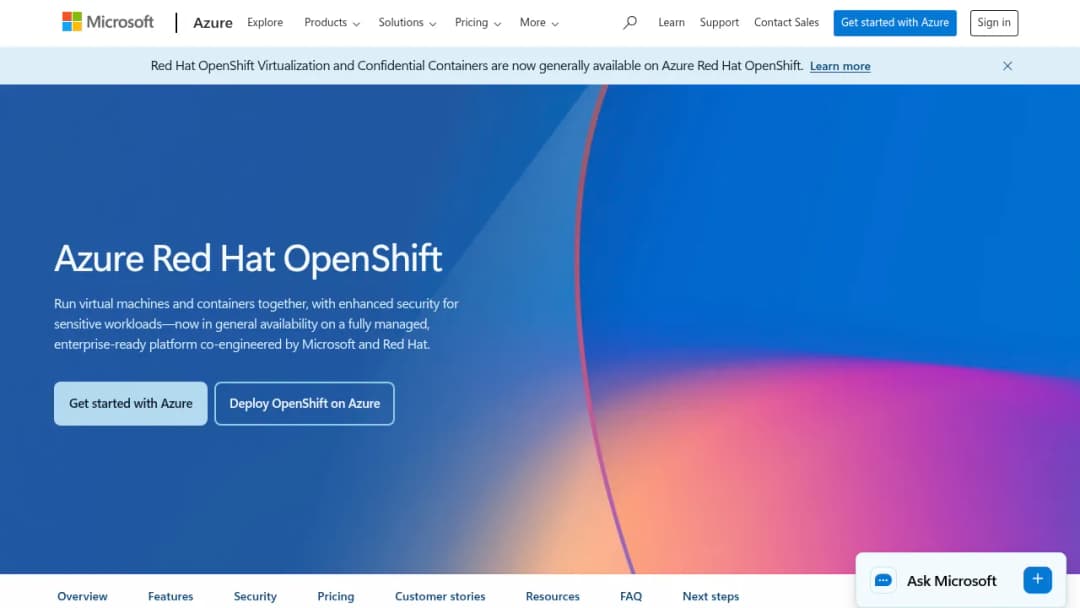Viewport: 1080px width, 608px height.
Task: Click header Get started with Azure button
Action: [895, 23]
